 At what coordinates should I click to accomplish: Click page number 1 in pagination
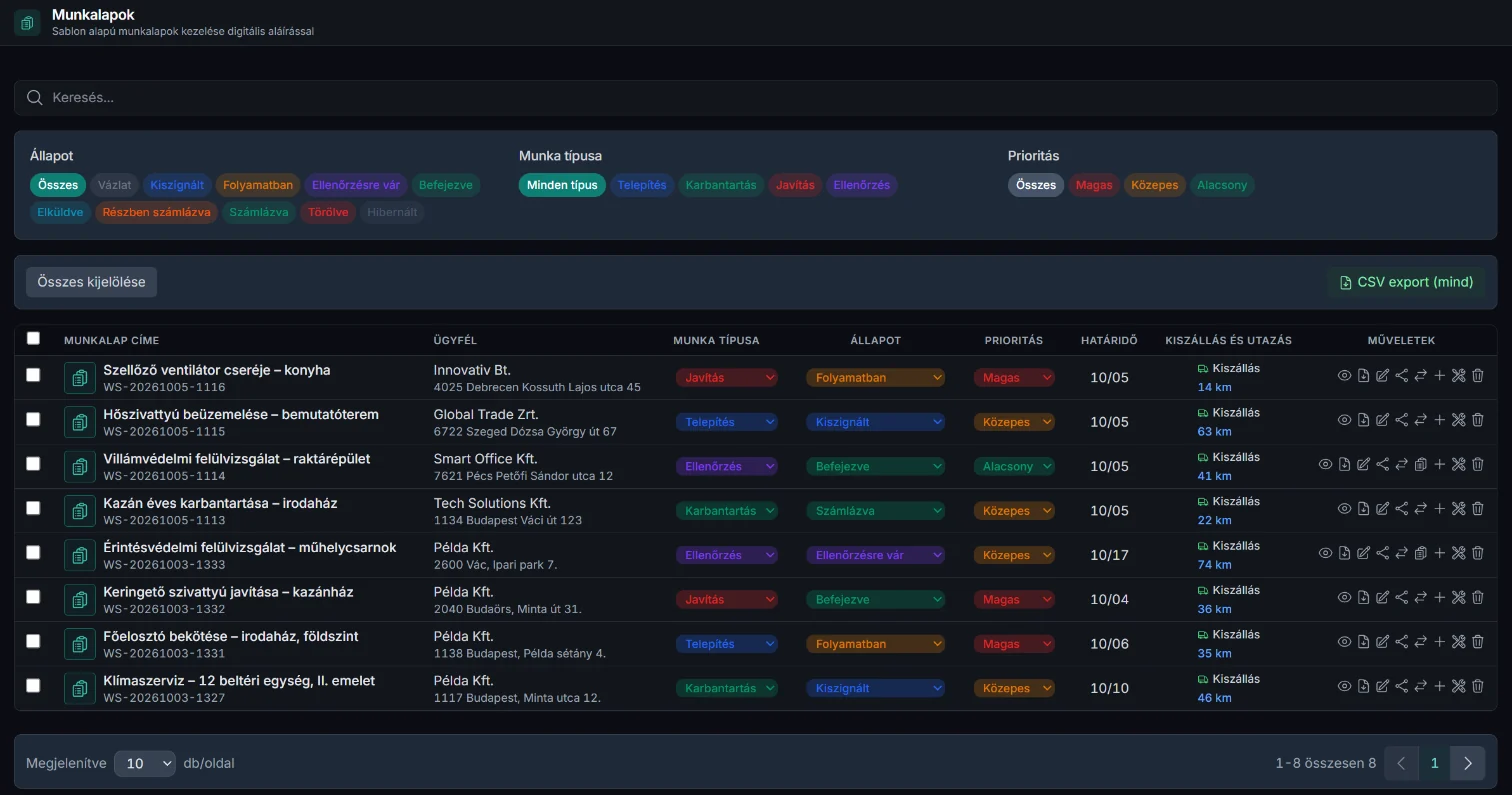coord(1434,763)
